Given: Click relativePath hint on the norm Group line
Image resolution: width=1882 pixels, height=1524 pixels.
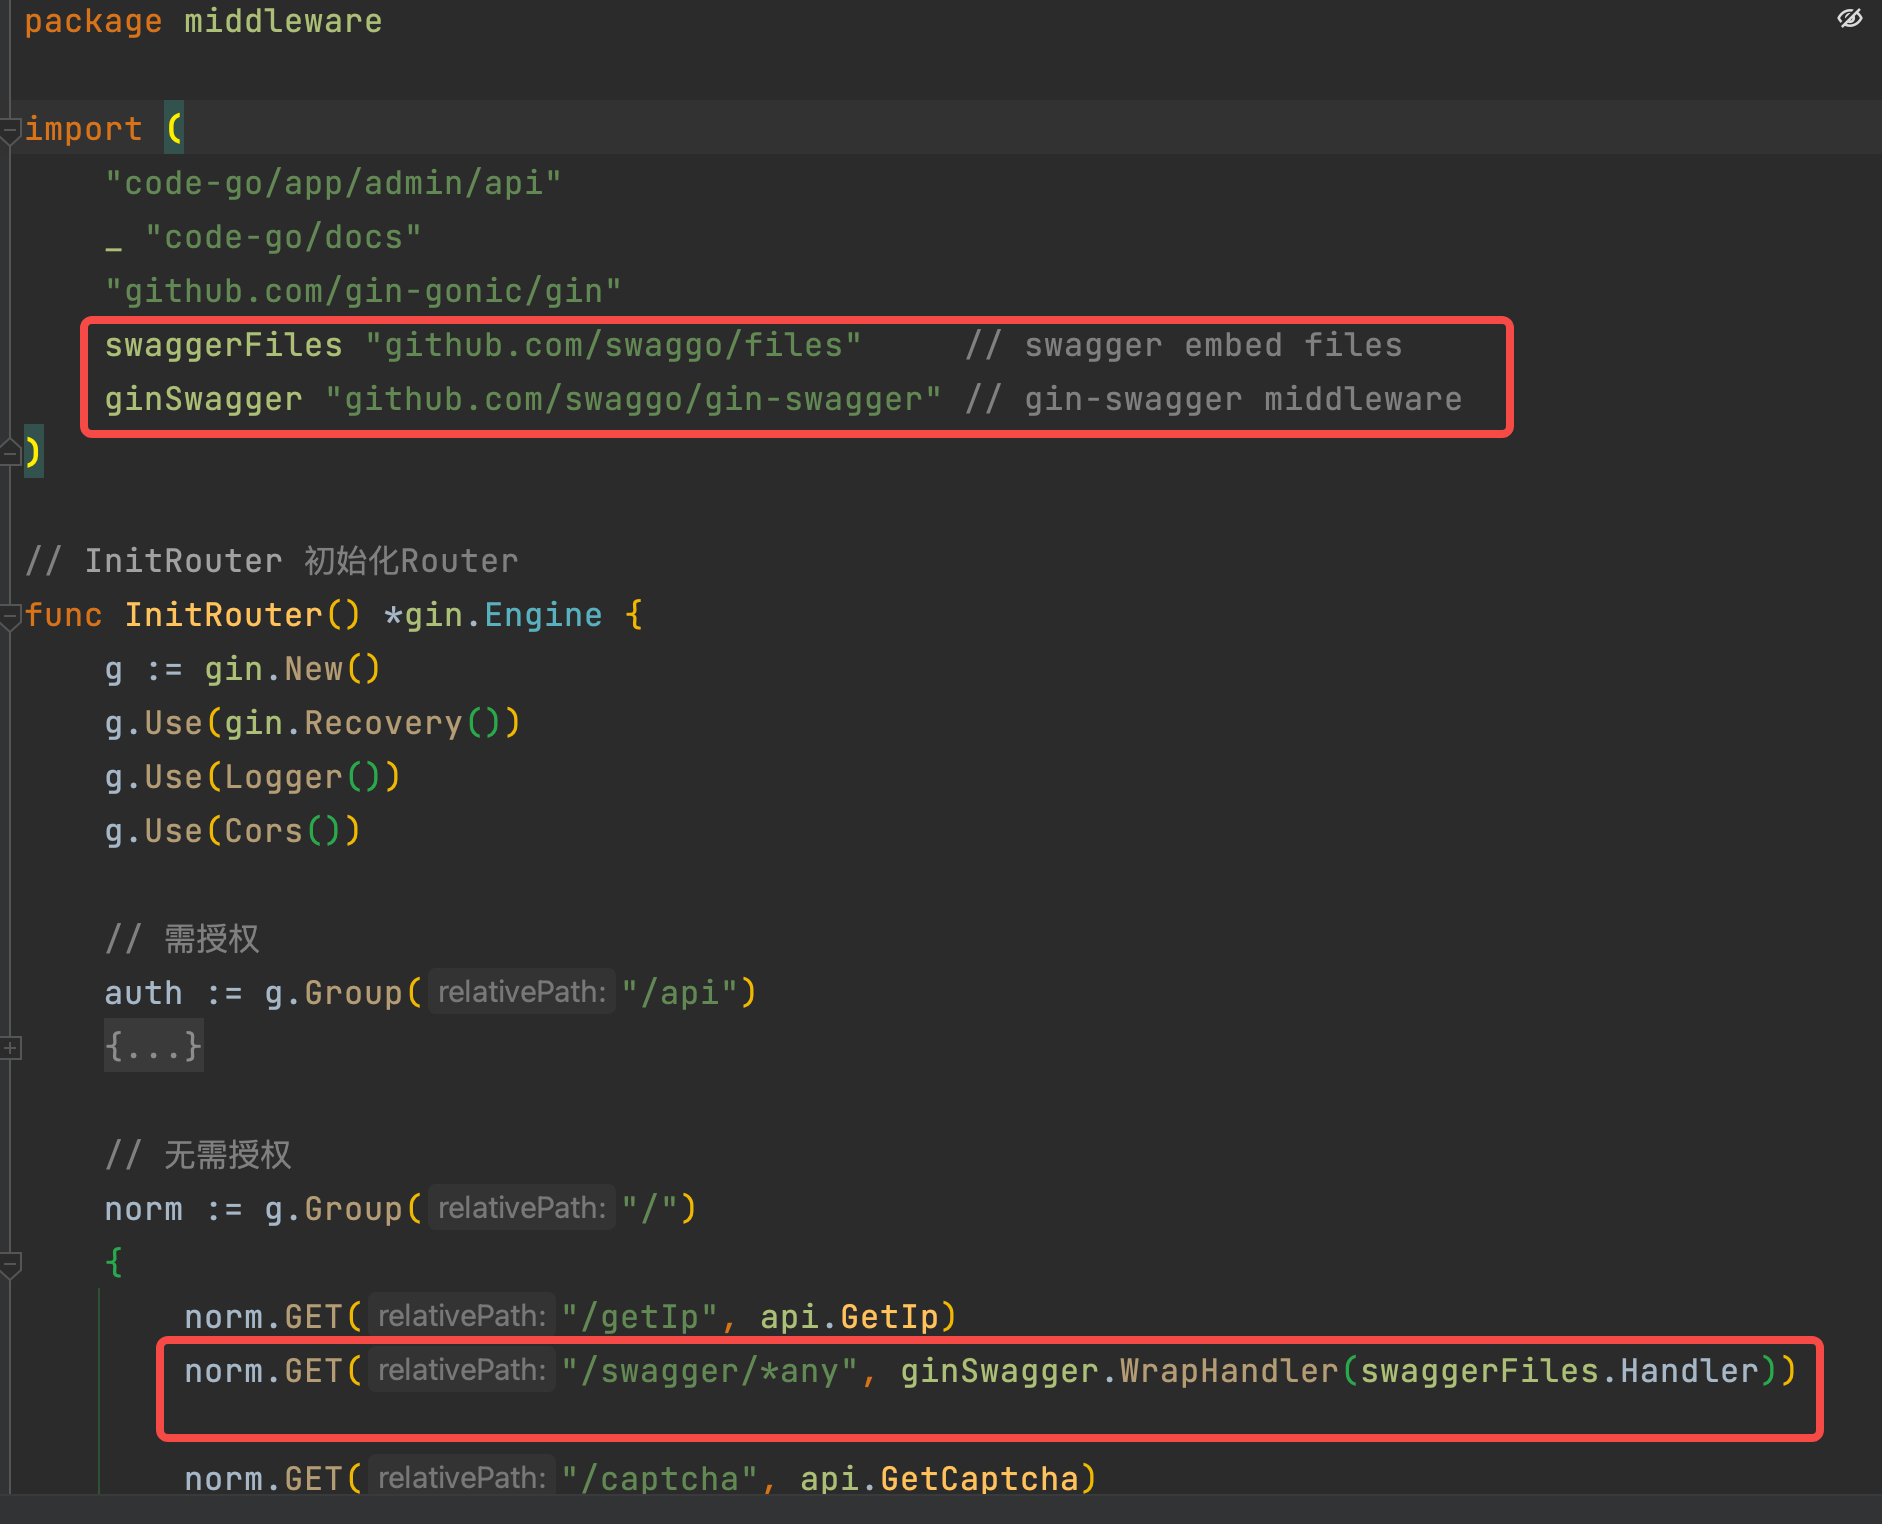Looking at the screenshot, I should coord(522,1208).
